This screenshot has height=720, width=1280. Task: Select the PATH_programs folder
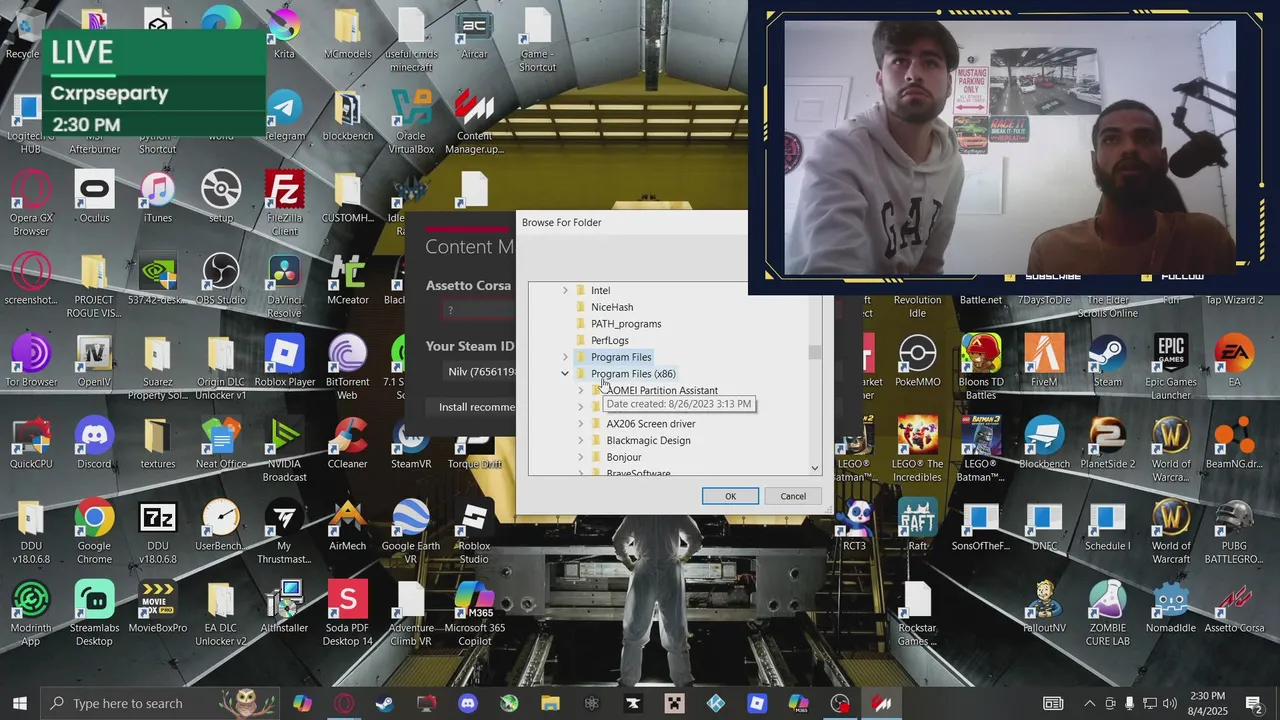[625, 324]
